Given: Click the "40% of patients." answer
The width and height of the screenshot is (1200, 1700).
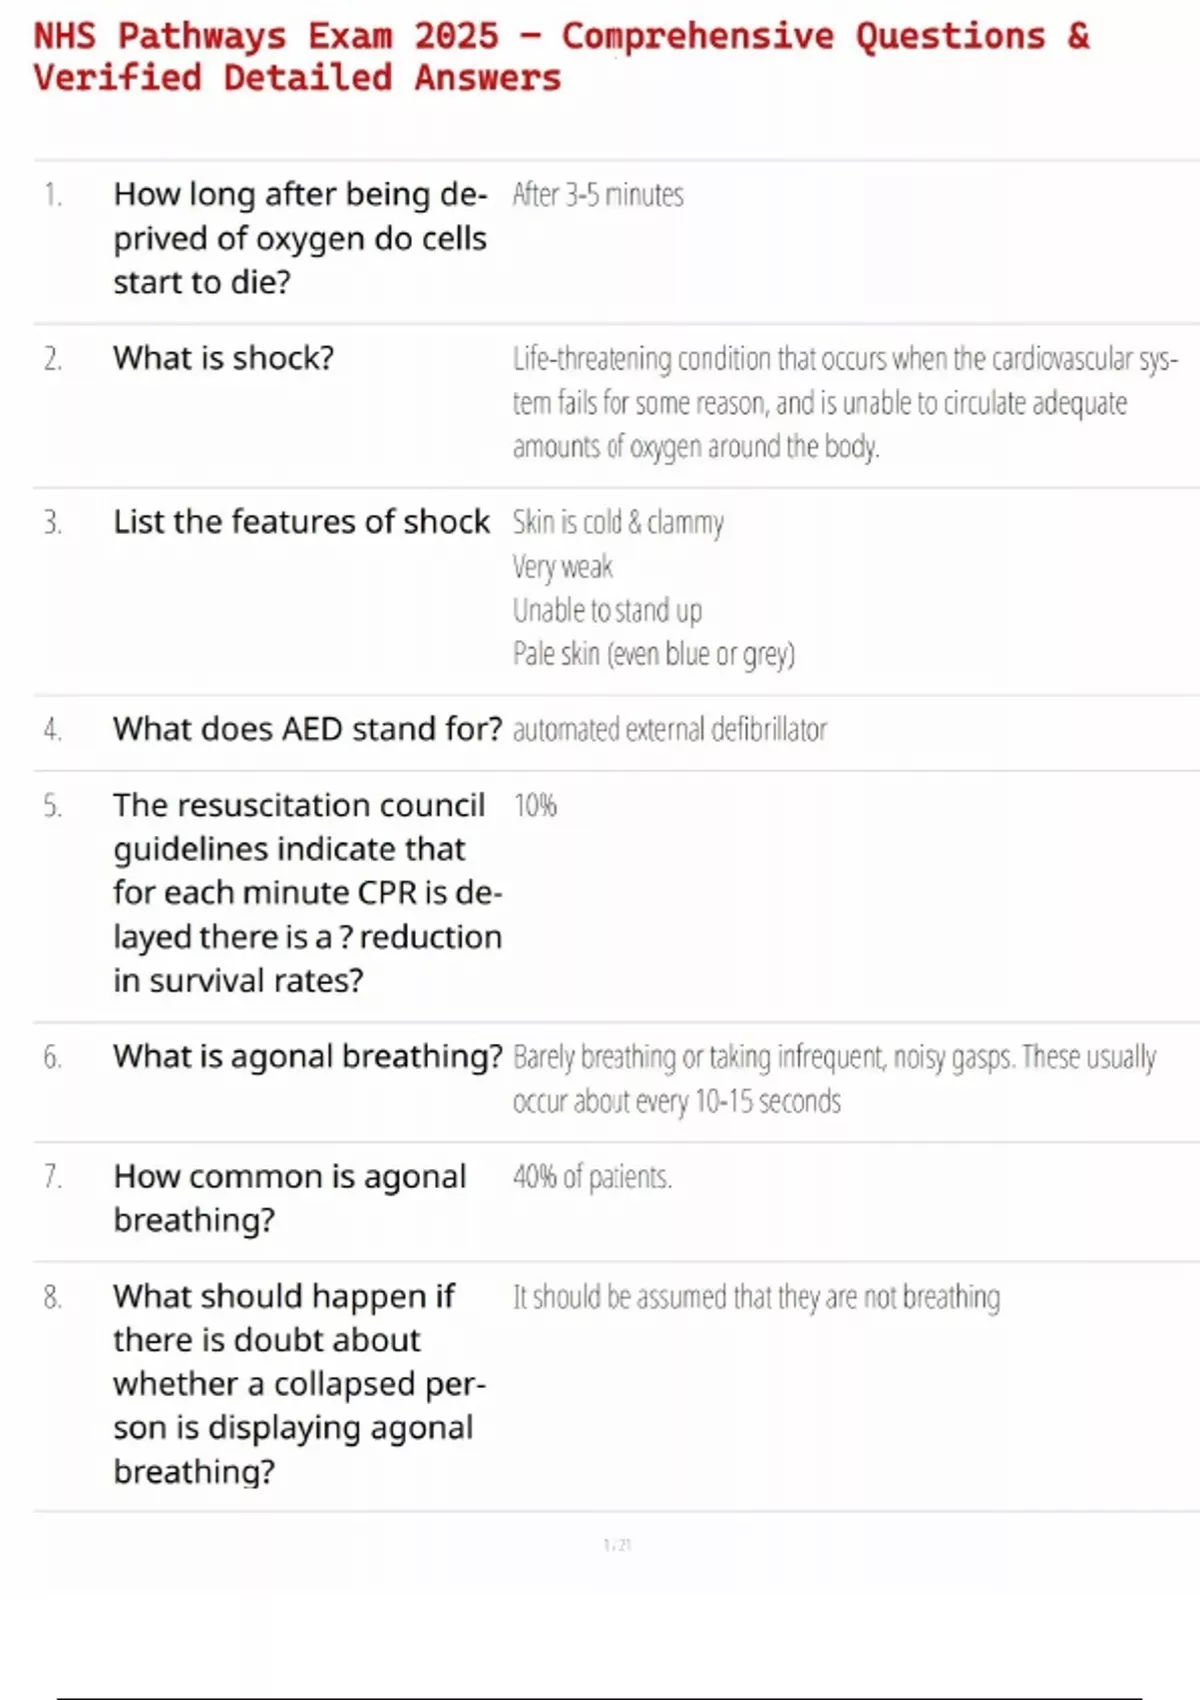Looking at the screenshot, I should pos(592,1177).
